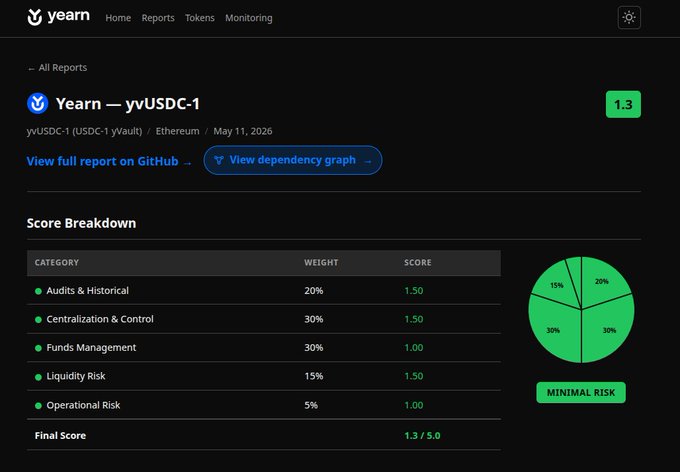The height and width of the screenshot is (472, 680).
Task: Select the Liquidity Risk row label
Action: (76, 376)
